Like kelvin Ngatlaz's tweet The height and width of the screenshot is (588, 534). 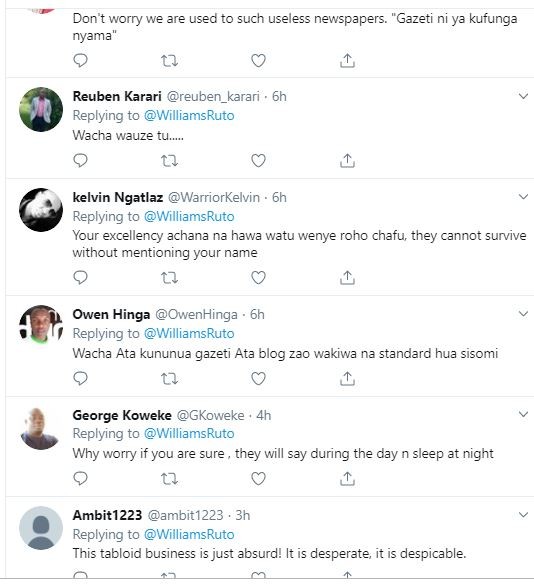tap(258, 278)
